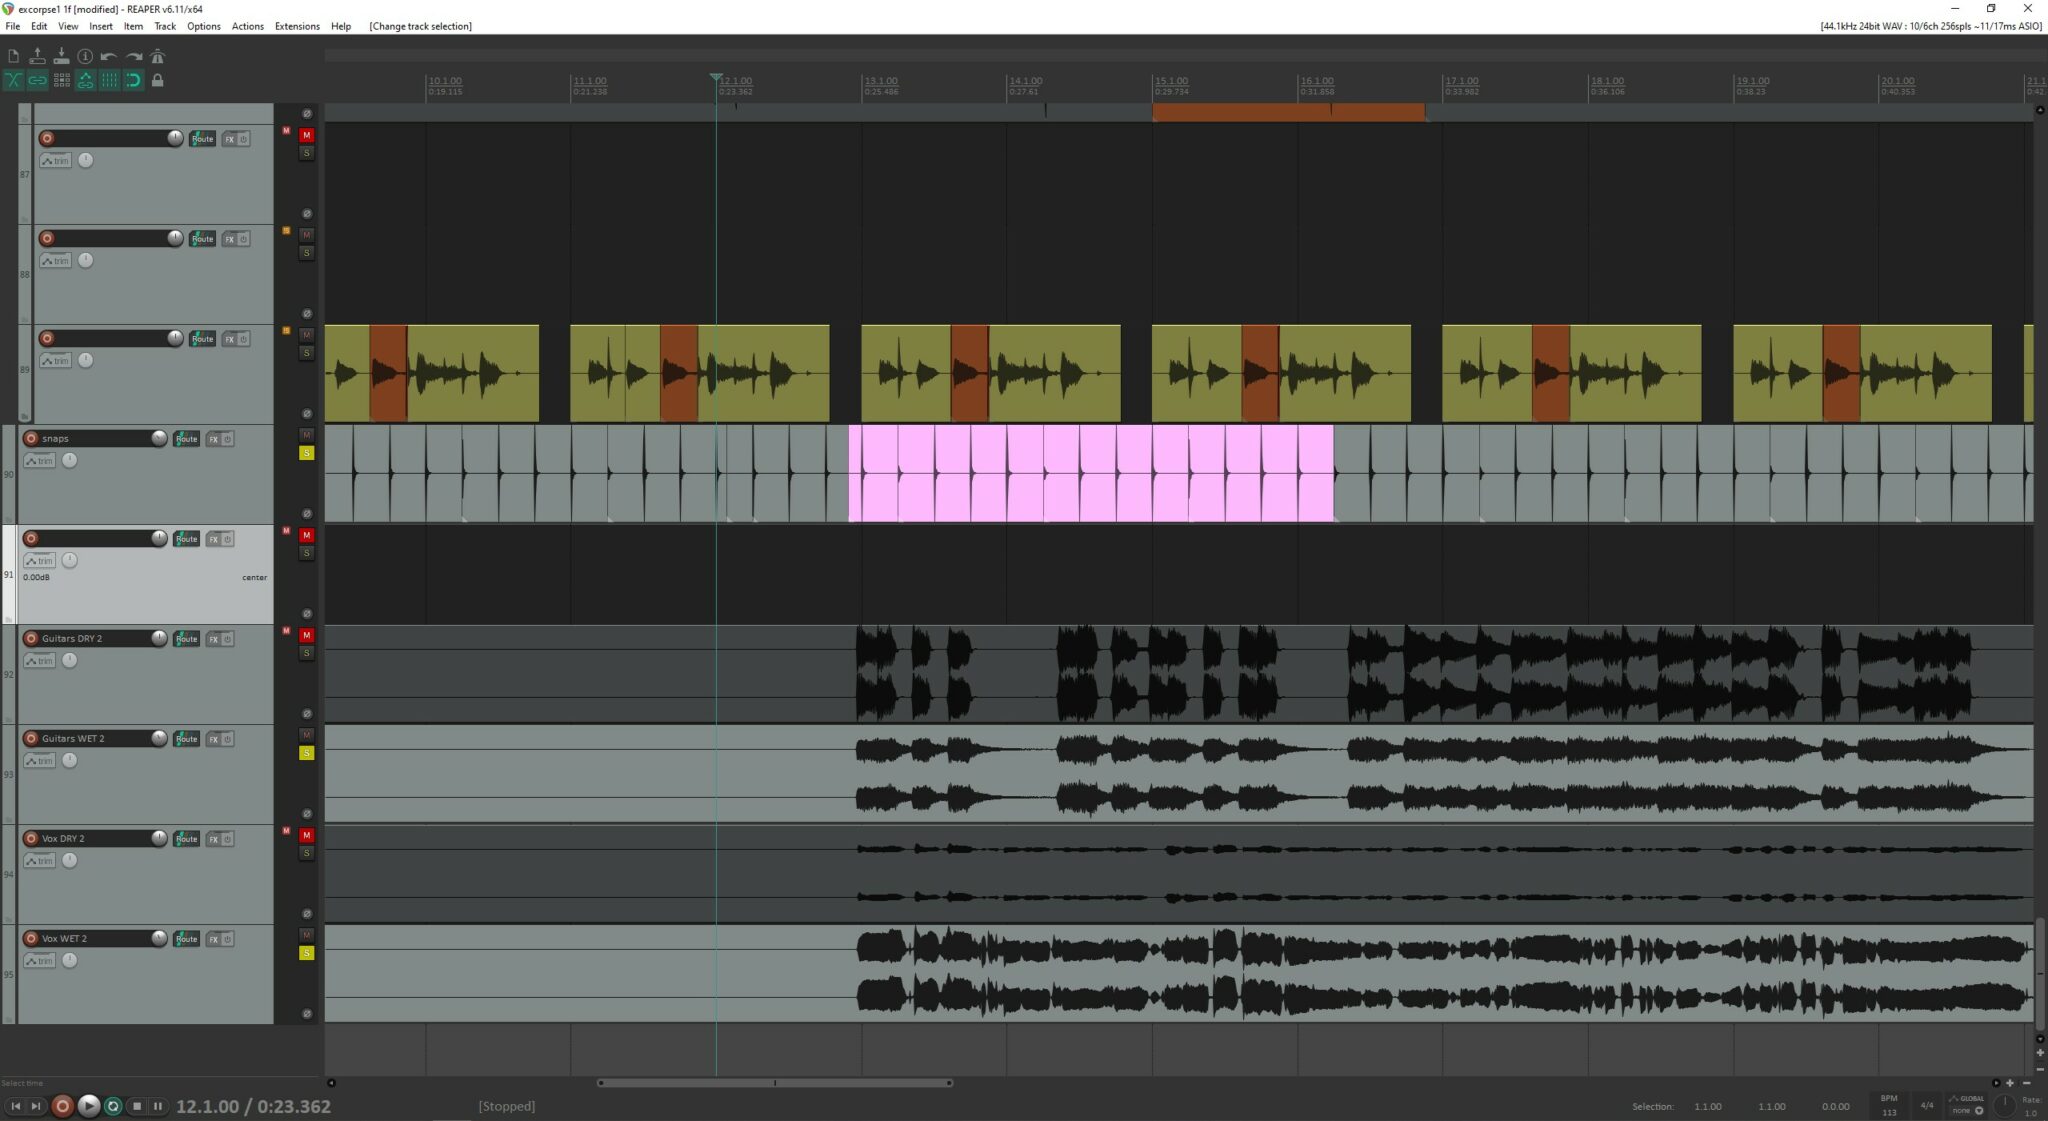2048x1121 pixels.
Task: Click the undo arrow icon
Action: pyautogui.click(x=108, y=57)
